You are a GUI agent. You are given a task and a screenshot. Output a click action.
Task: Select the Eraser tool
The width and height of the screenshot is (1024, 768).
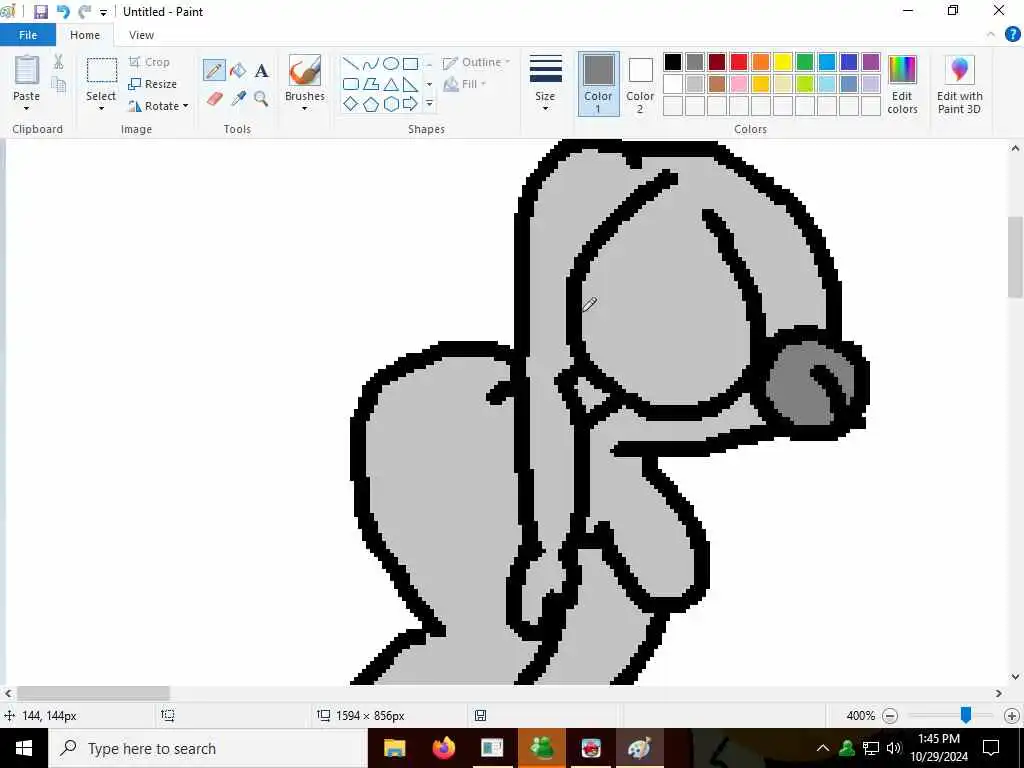(215, 99)
